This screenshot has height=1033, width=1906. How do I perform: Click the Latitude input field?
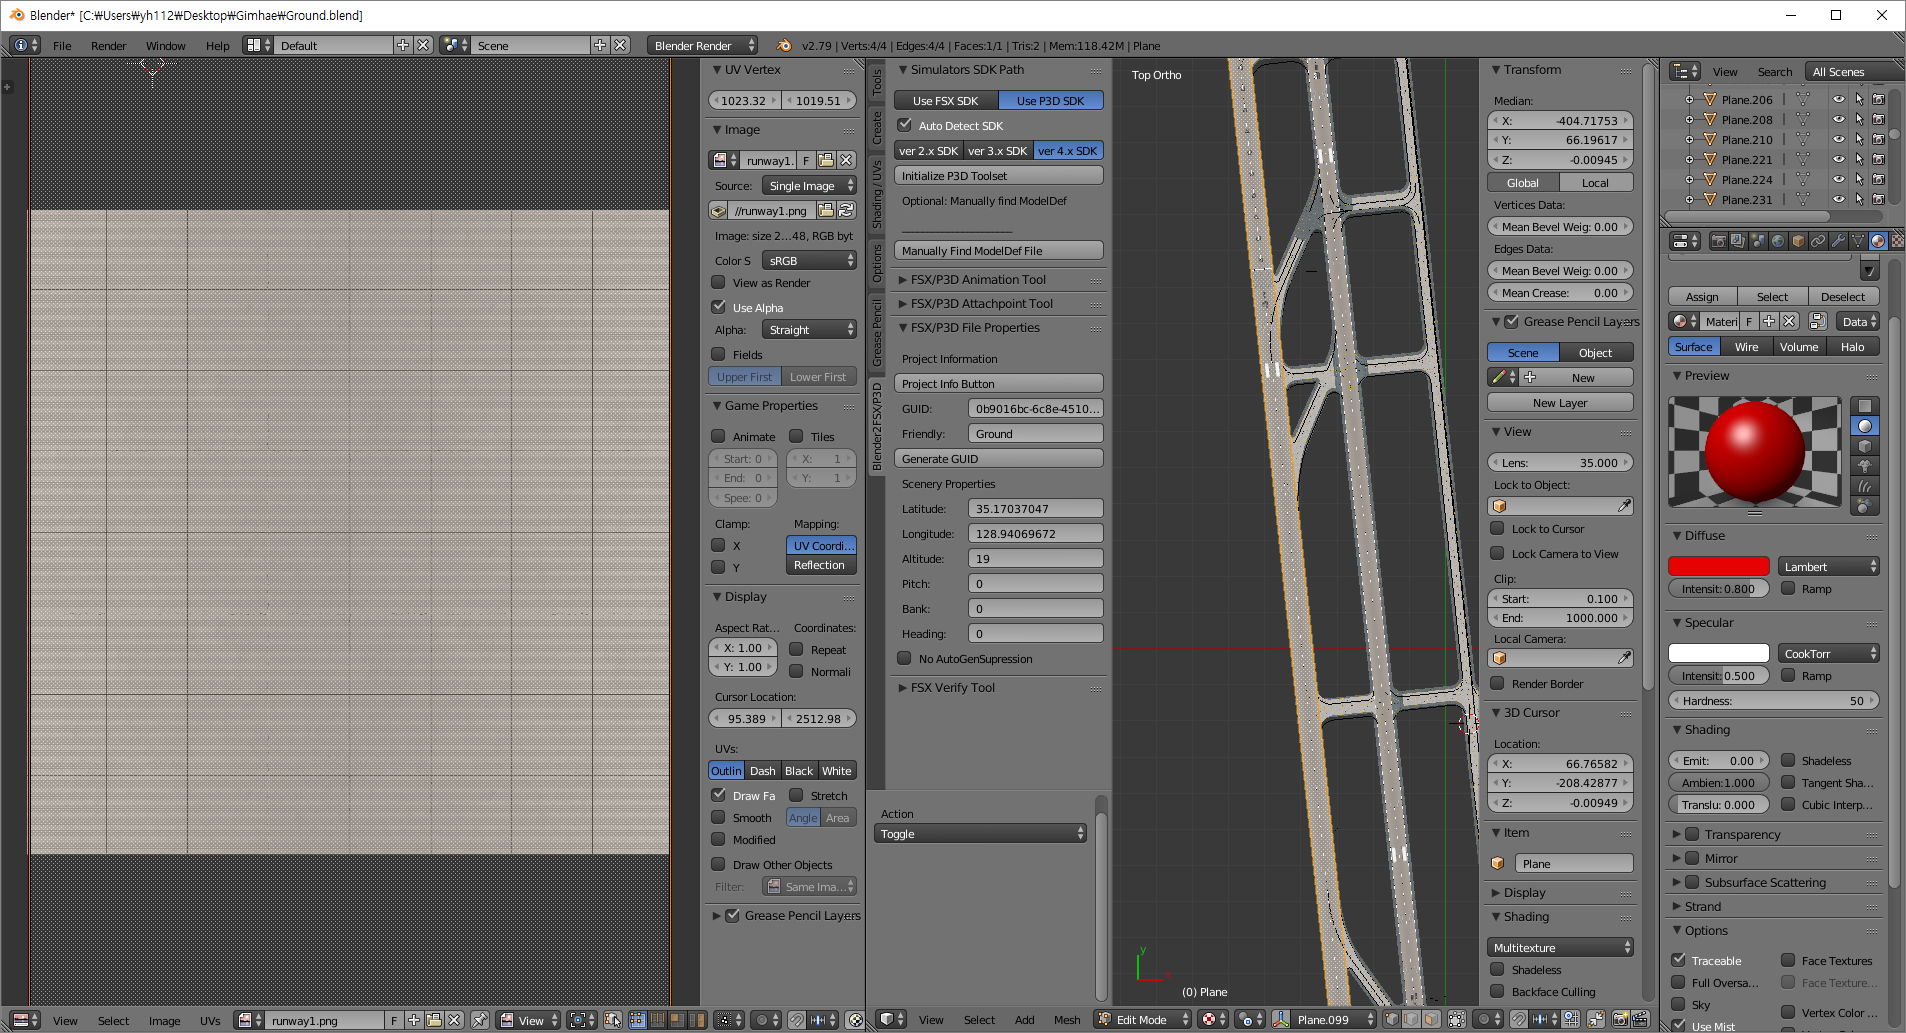click(1035, 508)
